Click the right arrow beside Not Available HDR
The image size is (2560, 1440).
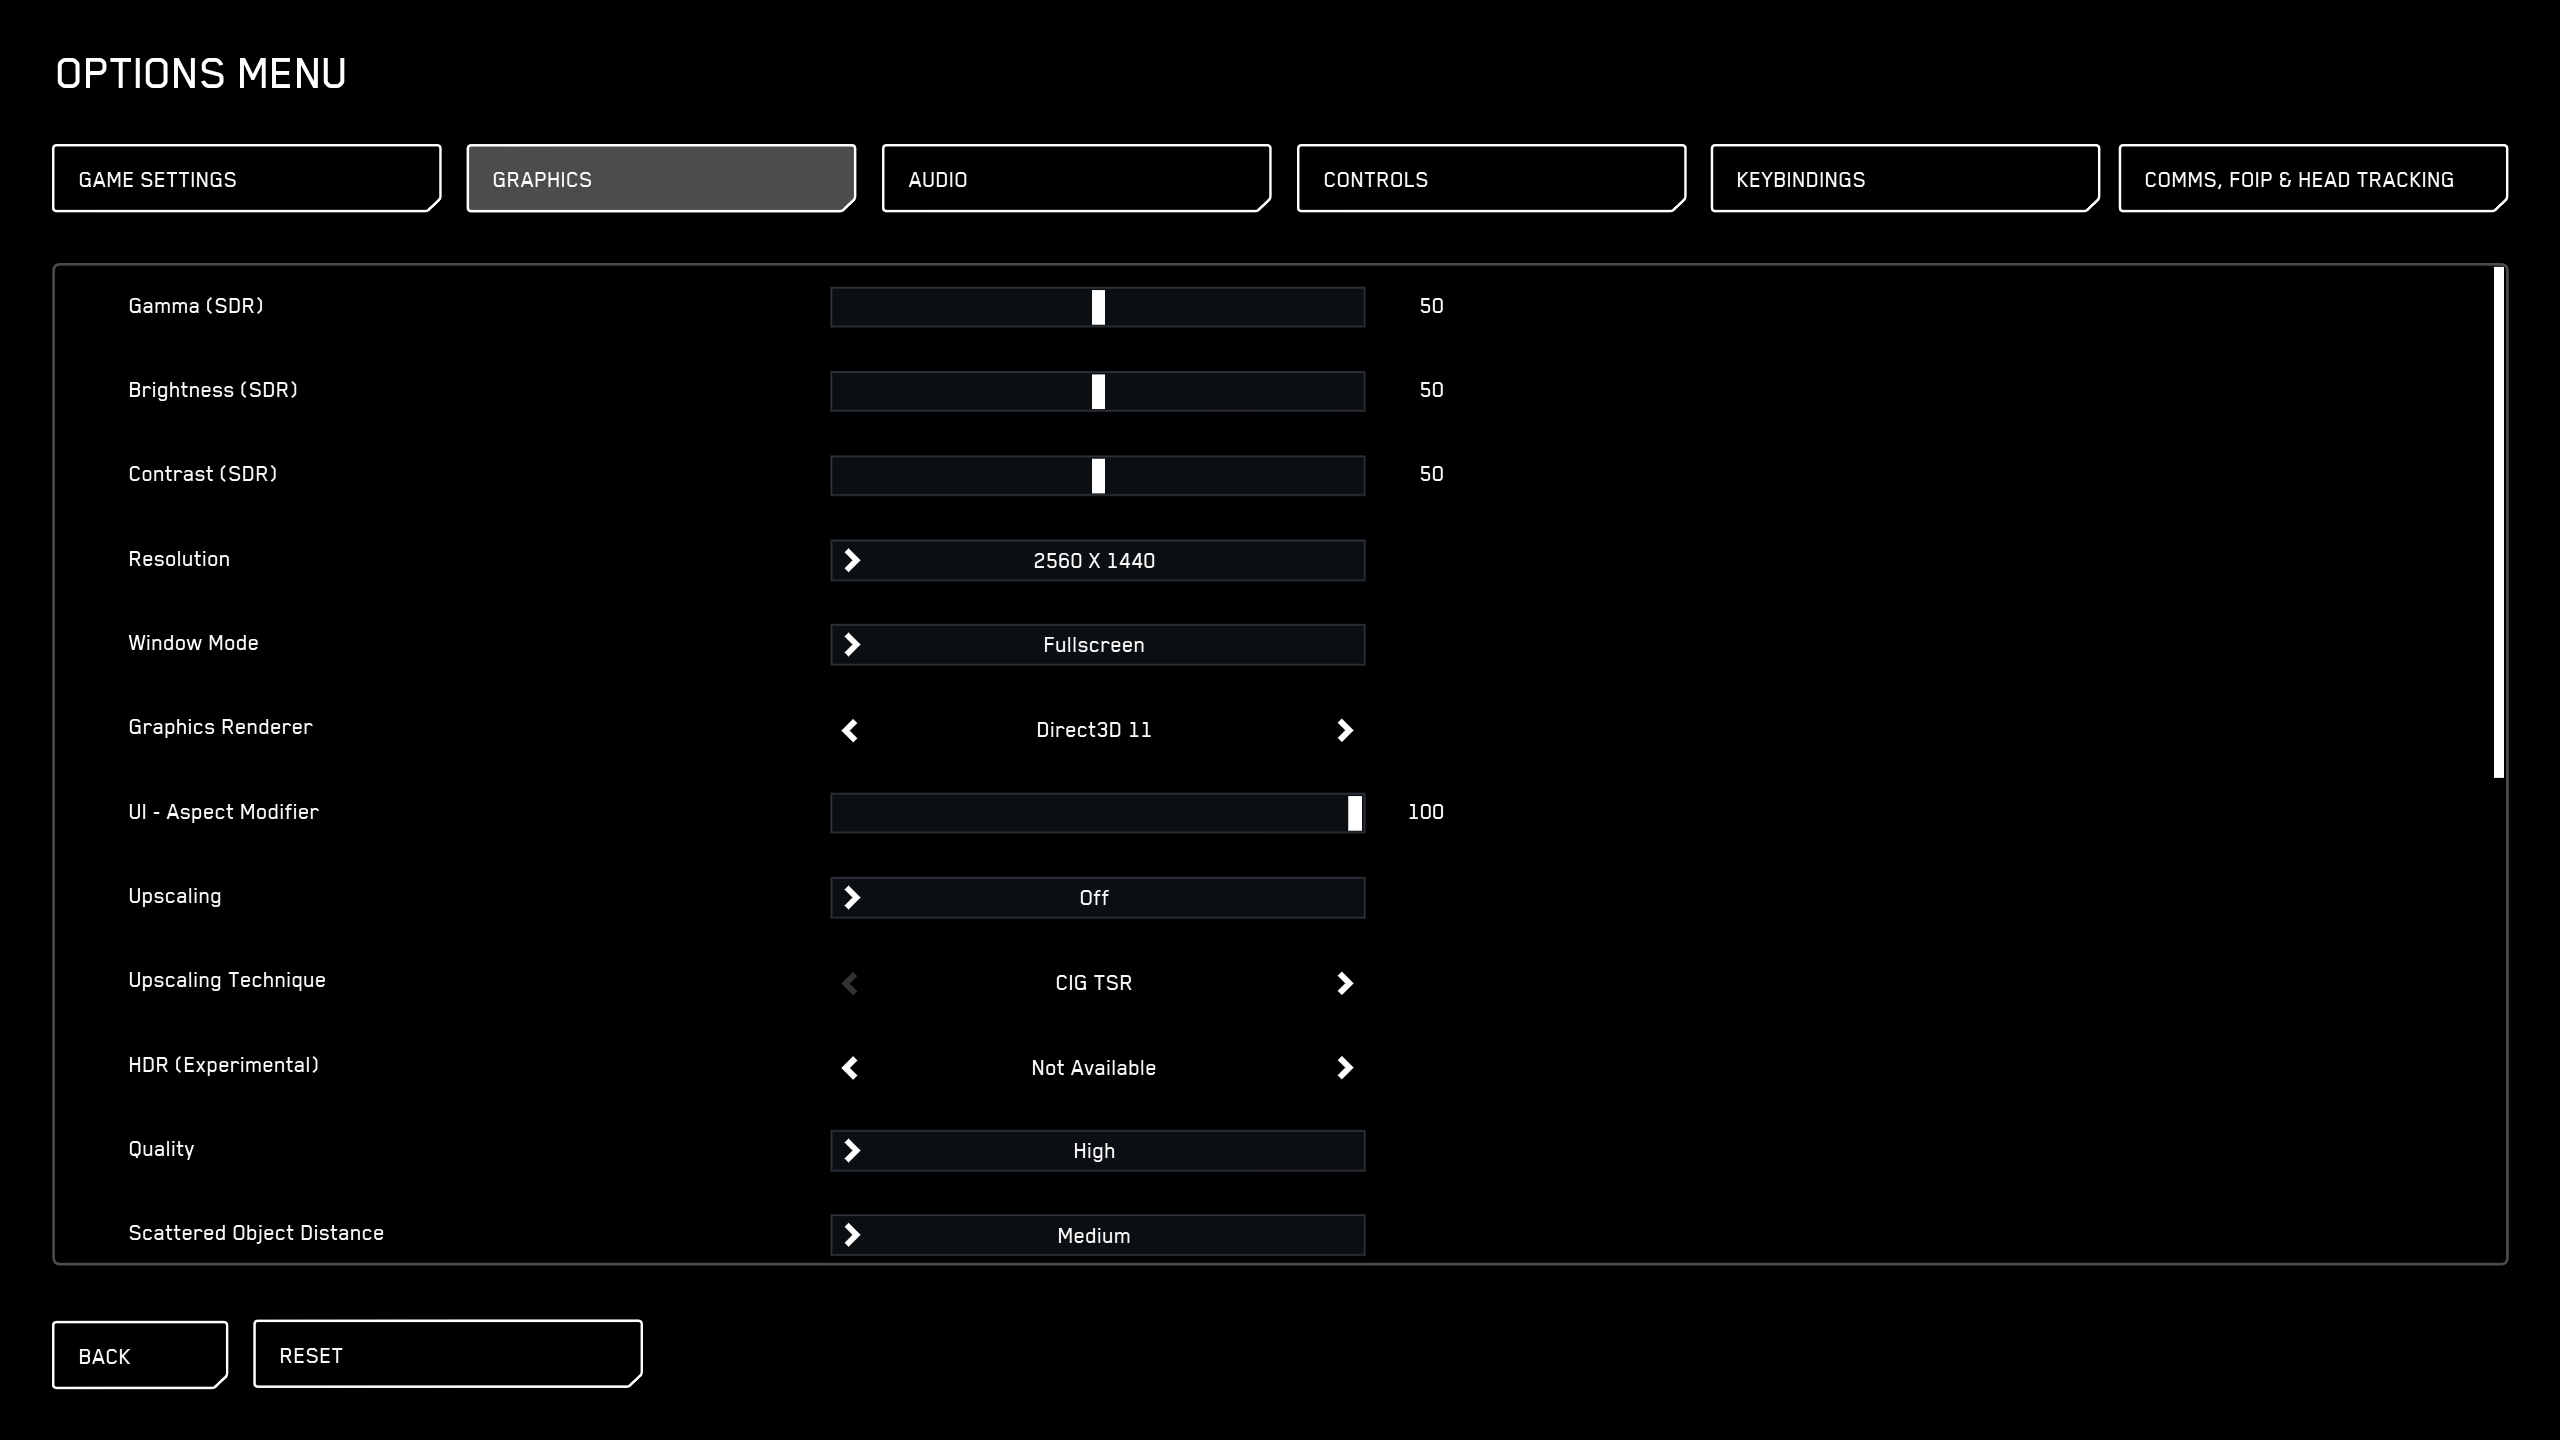click(1345, 1068)
